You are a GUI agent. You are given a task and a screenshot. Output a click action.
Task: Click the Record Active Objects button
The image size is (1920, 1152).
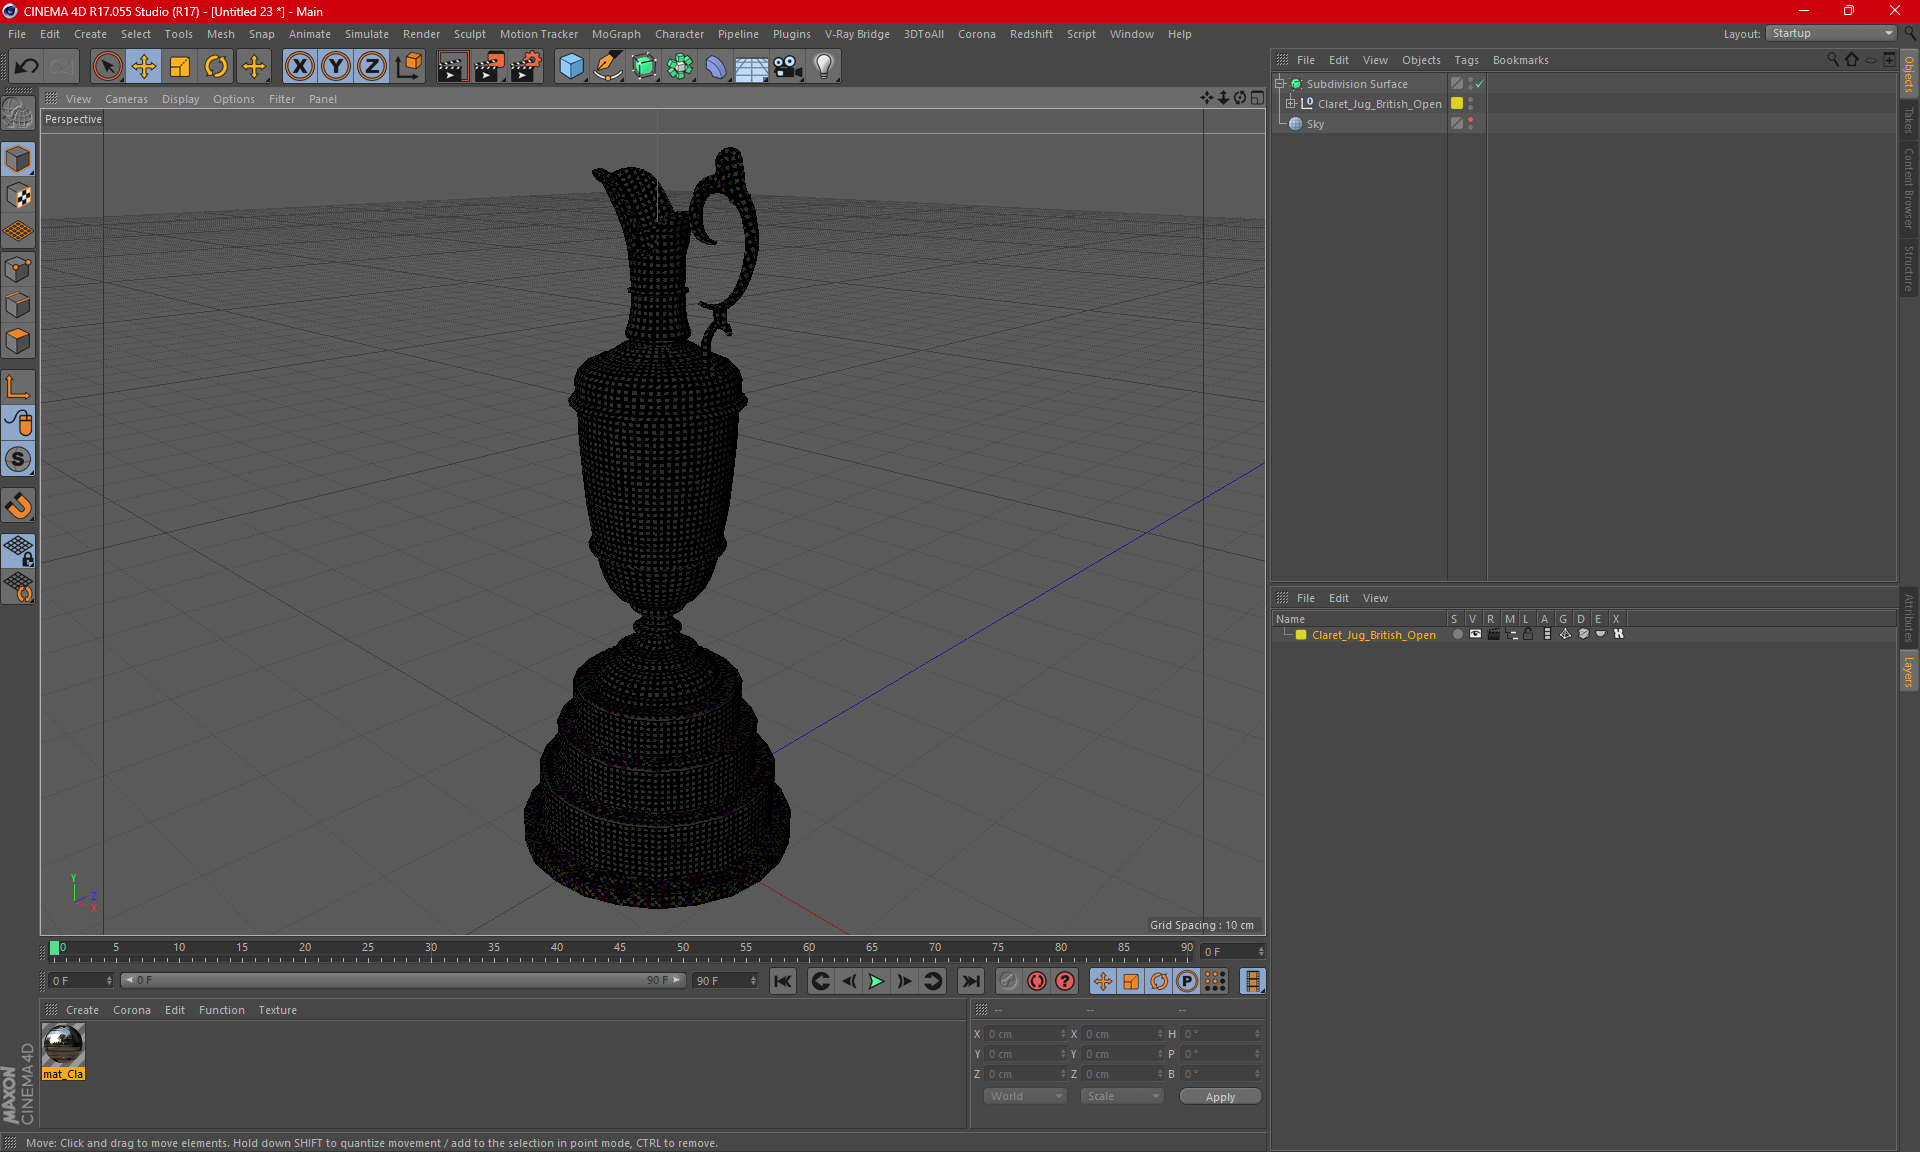click(1008, 981)
